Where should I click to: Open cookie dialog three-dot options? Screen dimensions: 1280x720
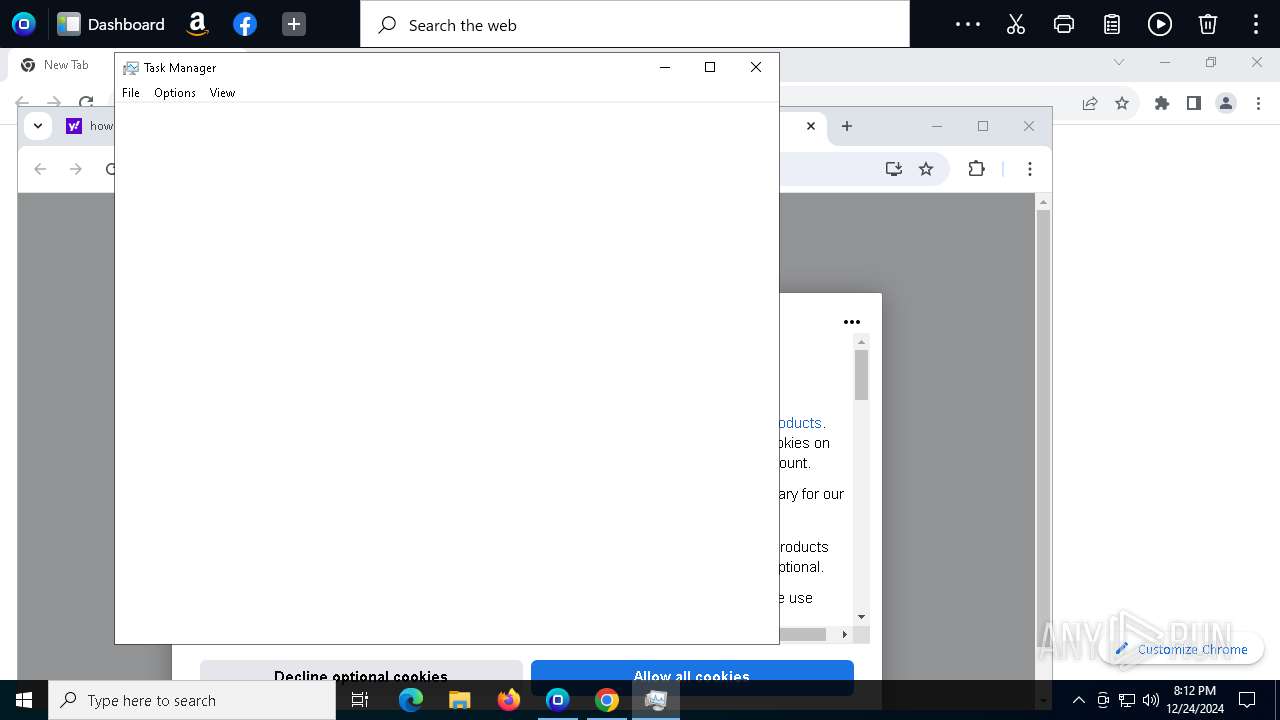852,322
